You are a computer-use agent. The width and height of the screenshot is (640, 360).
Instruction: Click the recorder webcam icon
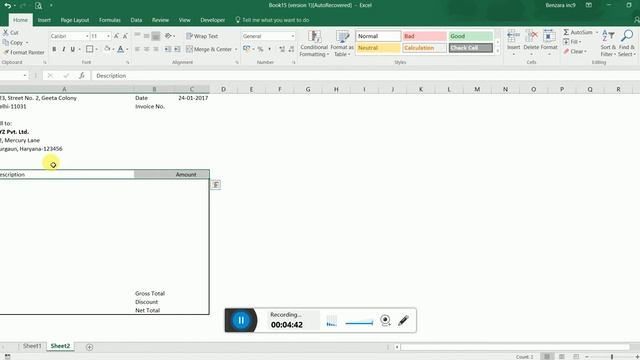pyautogui.click(x=385, y=320)
